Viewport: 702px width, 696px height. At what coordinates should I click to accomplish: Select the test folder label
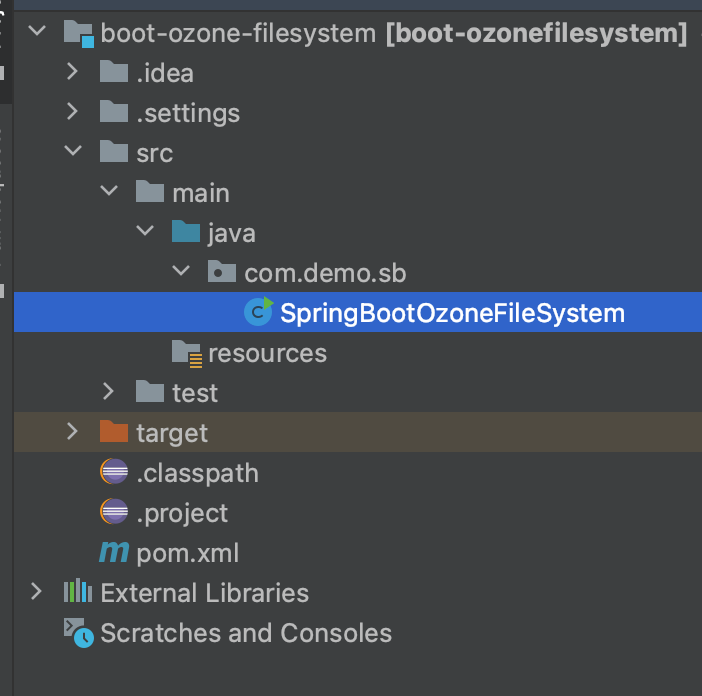pos(195,393)
